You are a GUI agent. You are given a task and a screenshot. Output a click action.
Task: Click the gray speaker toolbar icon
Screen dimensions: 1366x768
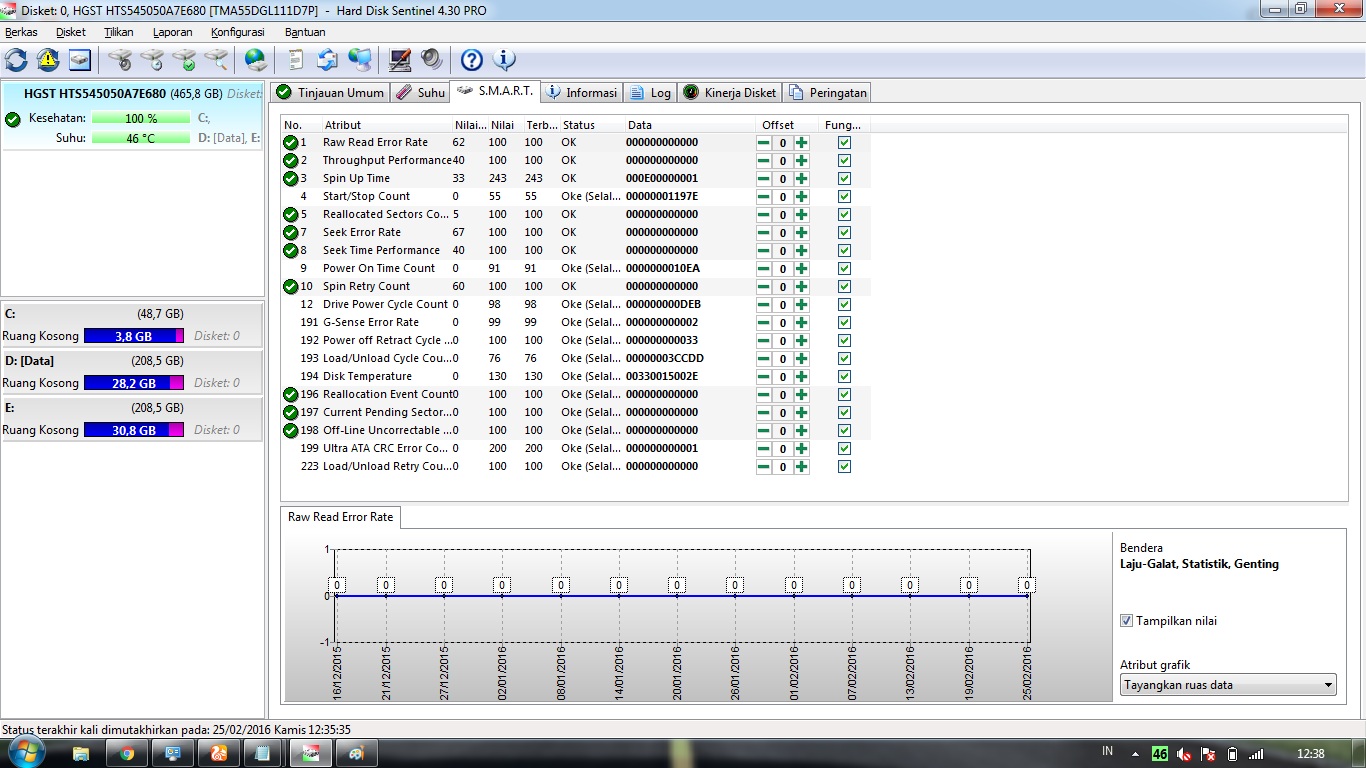pos(432,60)
